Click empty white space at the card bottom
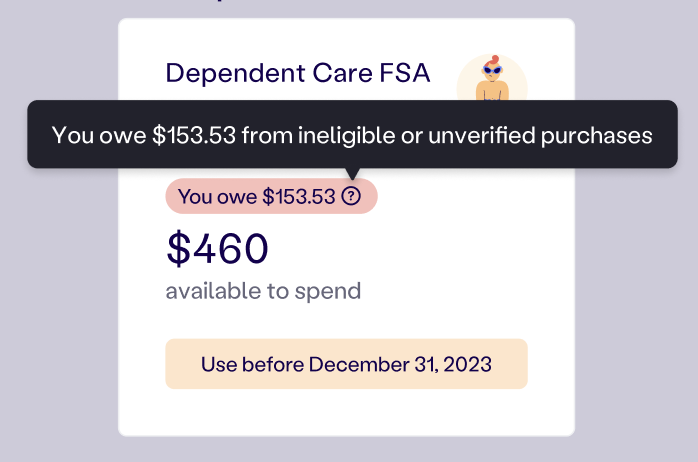This screenshot has width=698, height=462. click(346, 412)
